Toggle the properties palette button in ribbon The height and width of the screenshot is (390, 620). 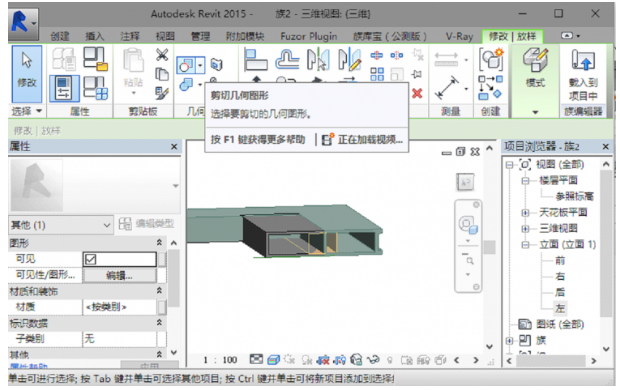tap(64, 88)
